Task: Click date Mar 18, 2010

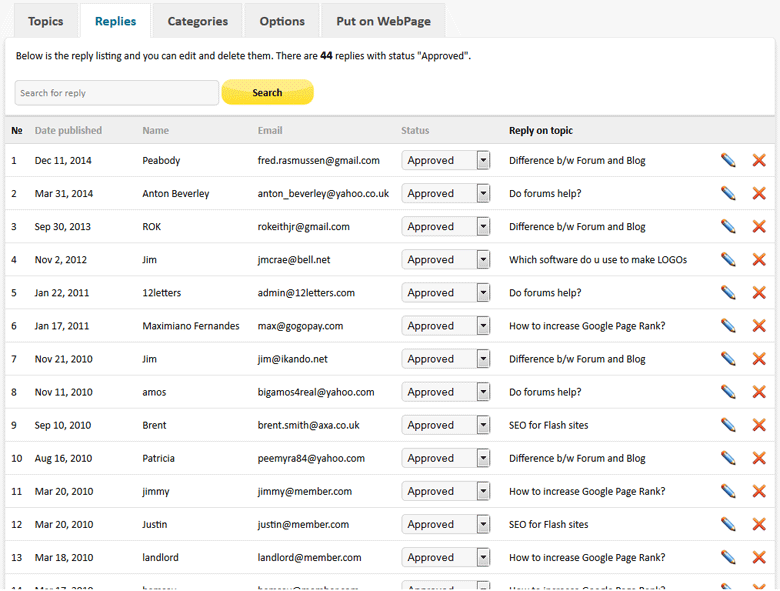Action: pyautogui.click(x=64, y=557)
